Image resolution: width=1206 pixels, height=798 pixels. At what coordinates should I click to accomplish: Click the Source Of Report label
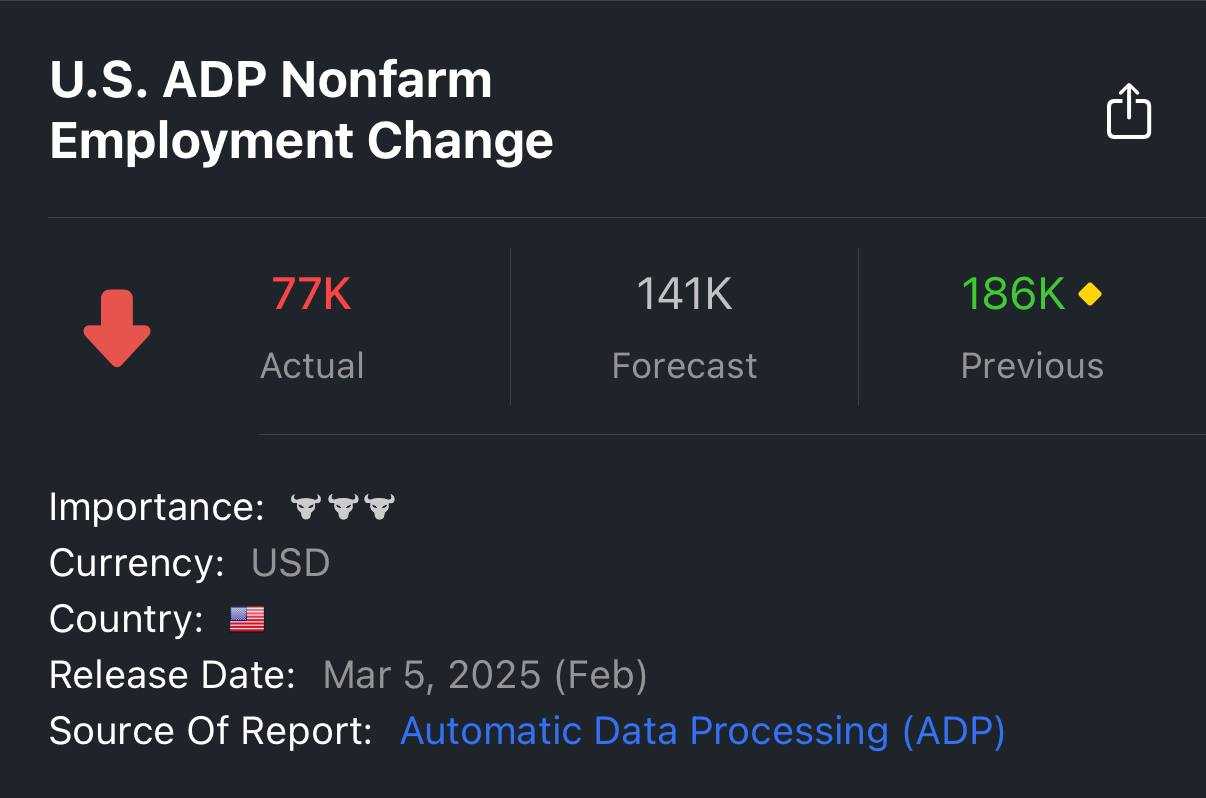[210, 731]
